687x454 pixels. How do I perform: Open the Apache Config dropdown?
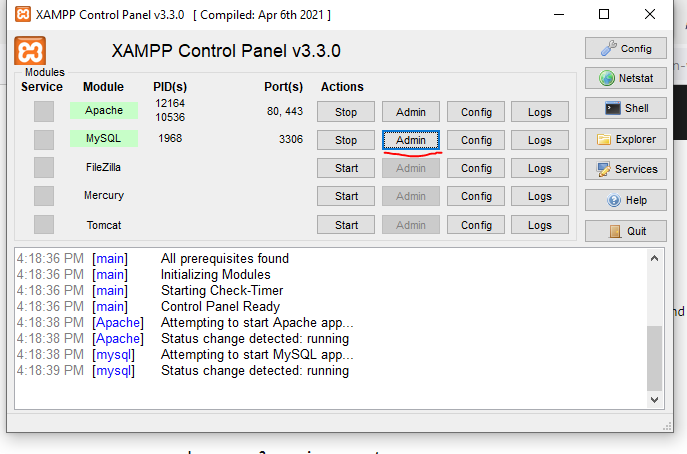tap(476, 112)
